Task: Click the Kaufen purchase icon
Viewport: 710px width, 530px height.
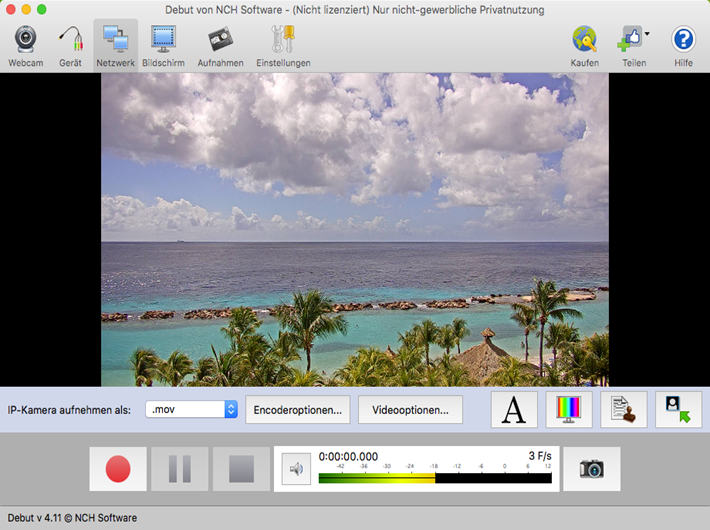Action: pos(585,46)
